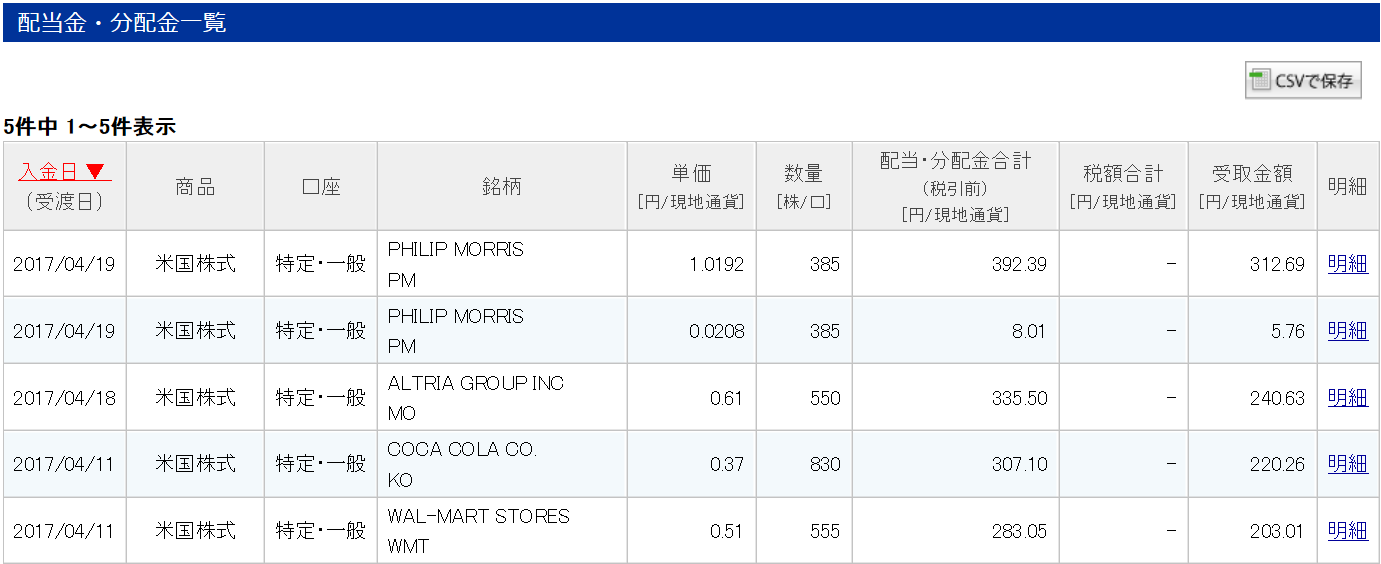This screenshot has height=564, width=1381.
Task: Open 明細 link for Wal-Mart Stores
Action: tap(1347, 531)
